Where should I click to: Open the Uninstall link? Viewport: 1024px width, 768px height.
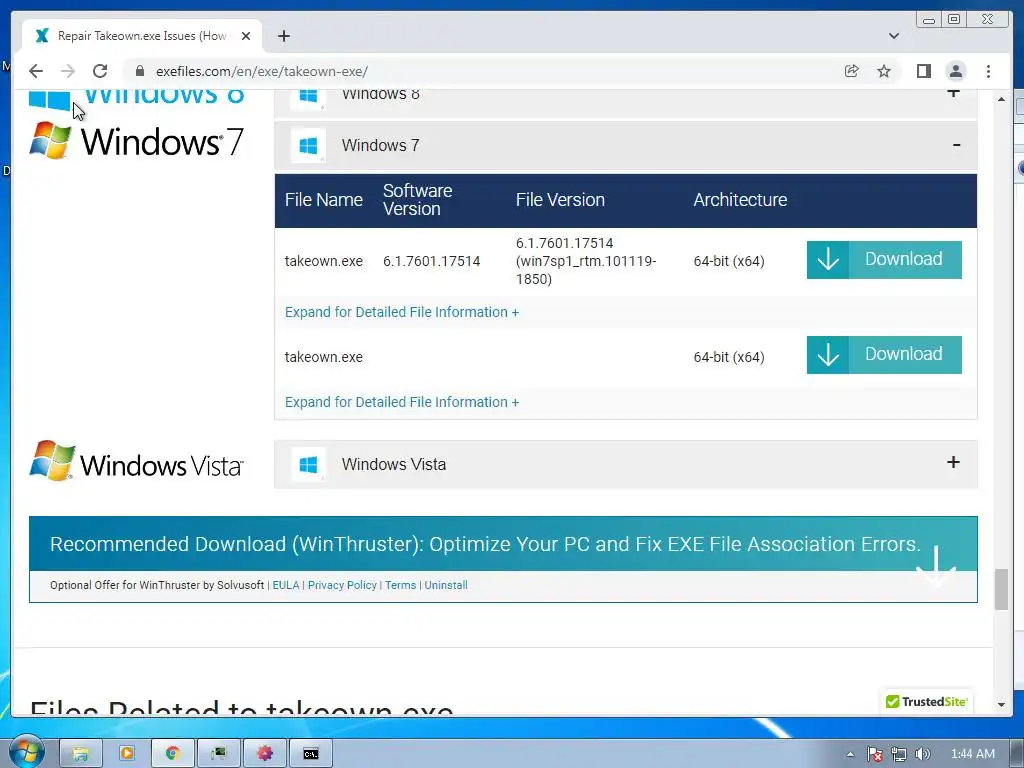tap(446, 585)
